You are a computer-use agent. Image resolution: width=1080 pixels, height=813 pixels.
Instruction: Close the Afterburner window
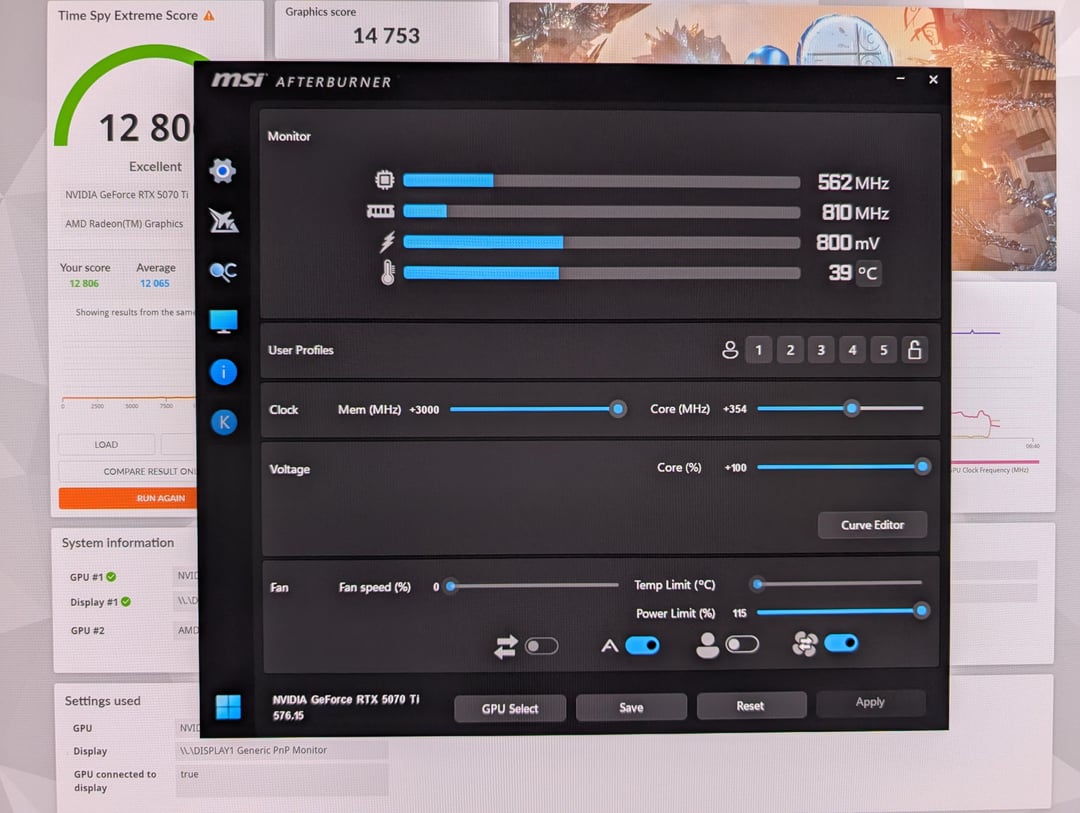click(933, 80)
